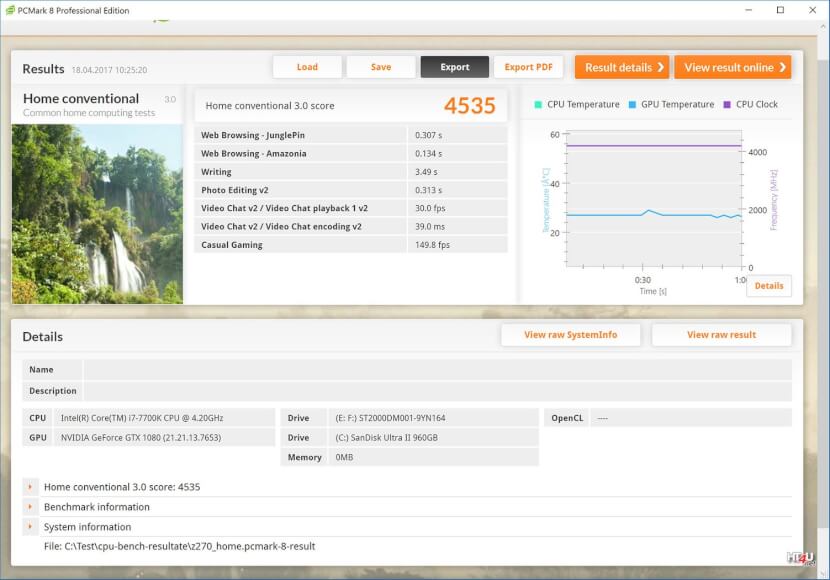The width and height of the screenshot is (830, 580).
Task: Toggle CPU Temperature legend swatch
Action: [538, 105]
